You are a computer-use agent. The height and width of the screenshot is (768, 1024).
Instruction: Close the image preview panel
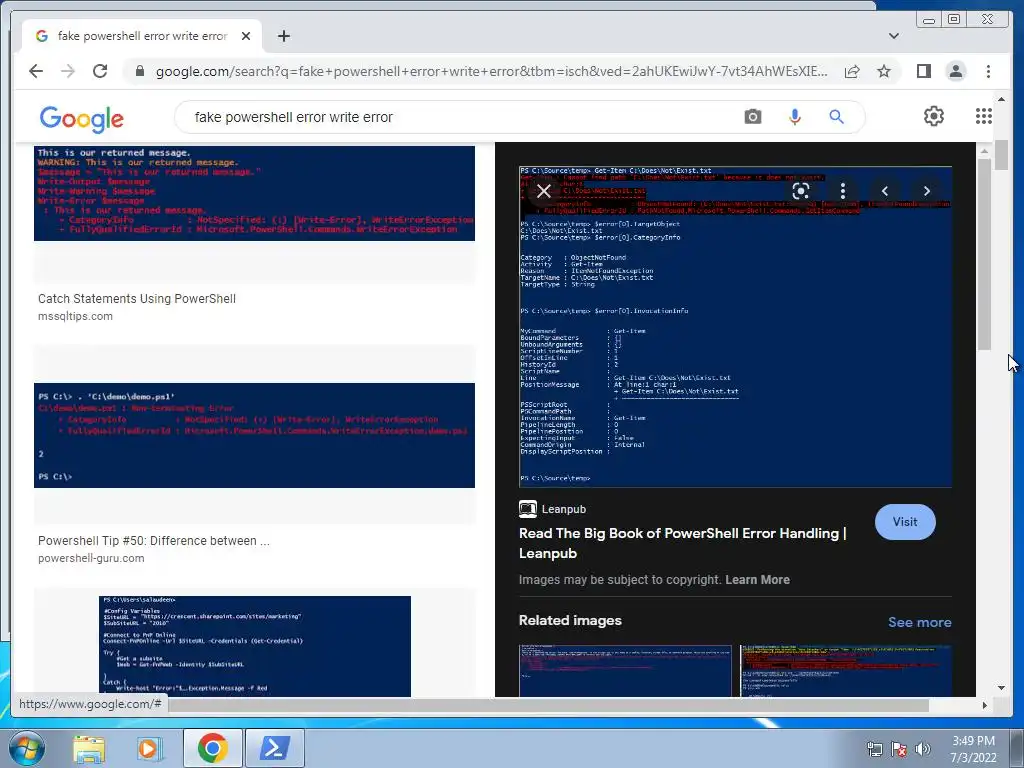543,191
